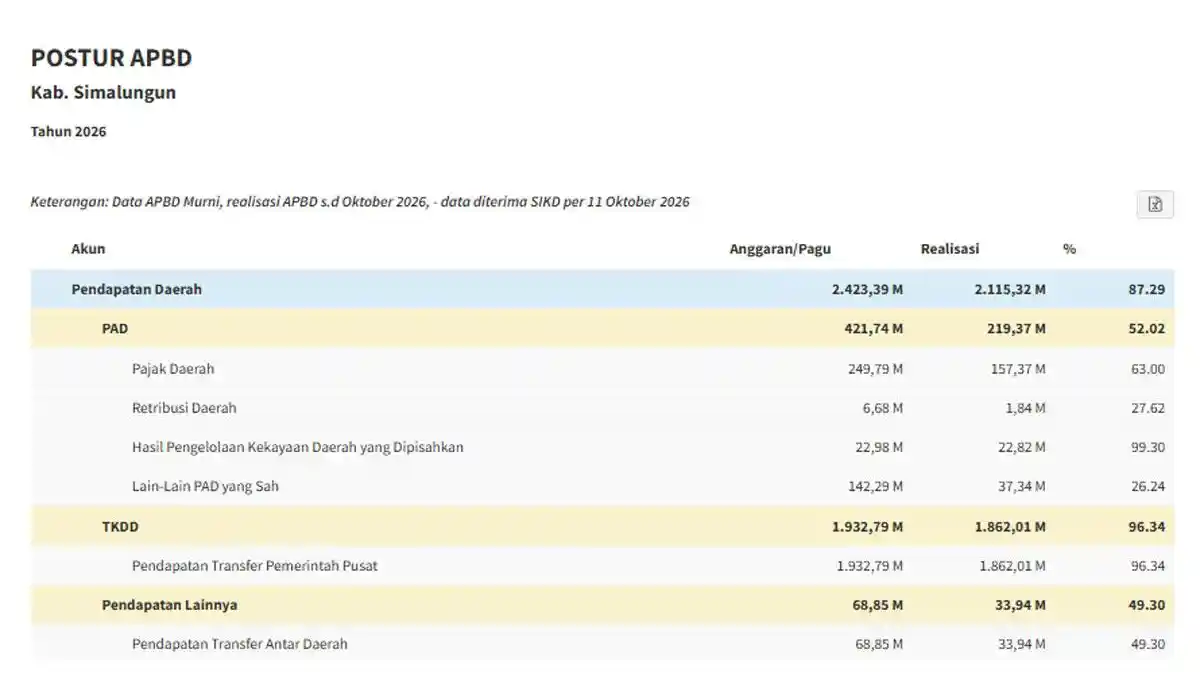1200x675 pixels.
Task: Click the TKDD row budget 1.932,79 M
Action: [x=868, y=527]
